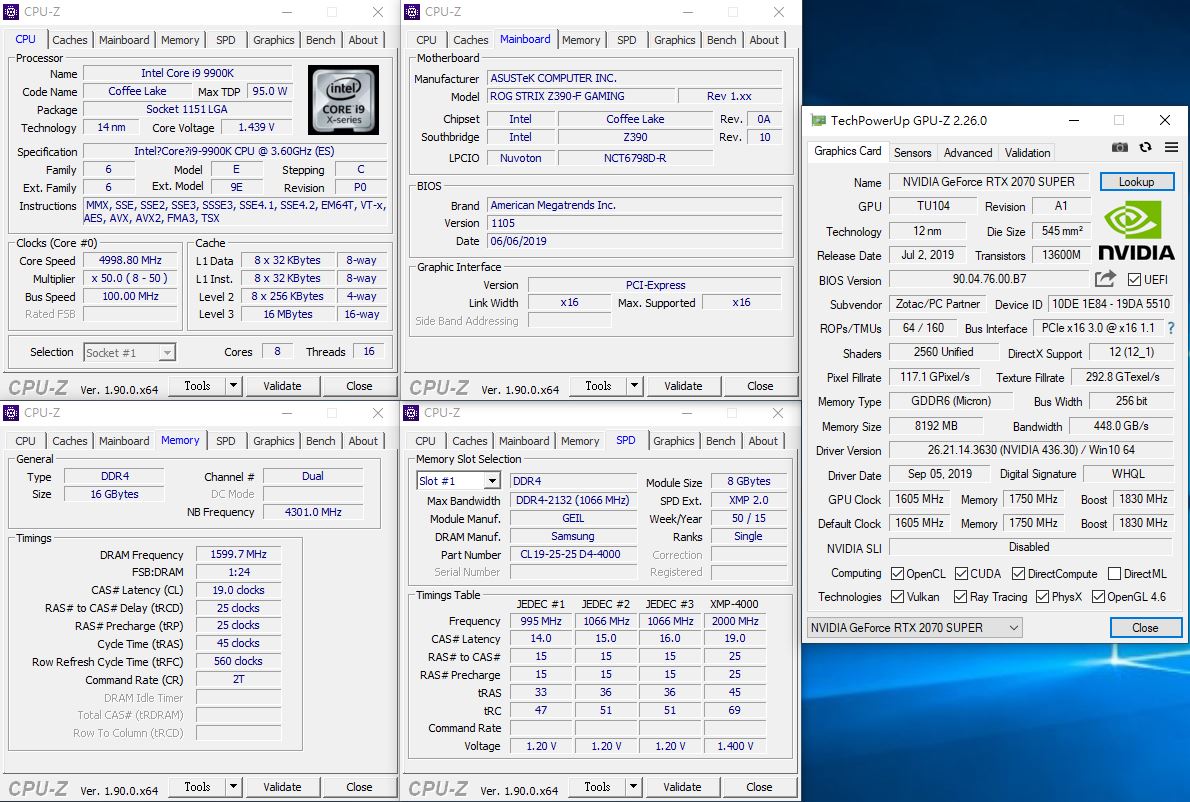1190x802 pixels.
Task: Click the Core Voltage value 1.439 V
Action: point(257,127)
